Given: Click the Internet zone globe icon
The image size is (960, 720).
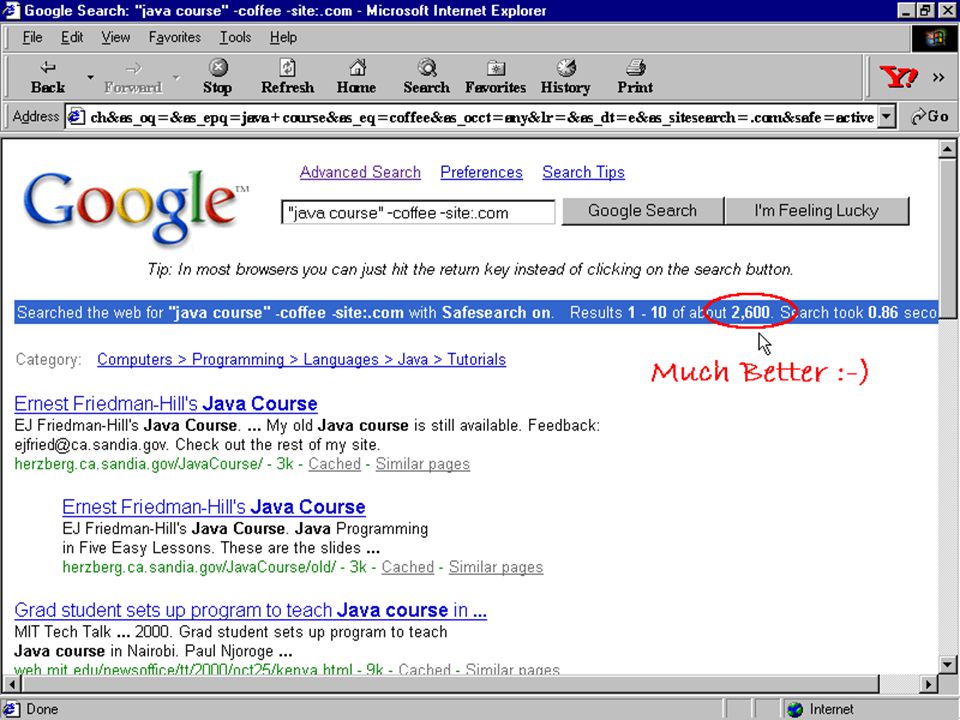Looking at the screenshot, I should [795, 709].
